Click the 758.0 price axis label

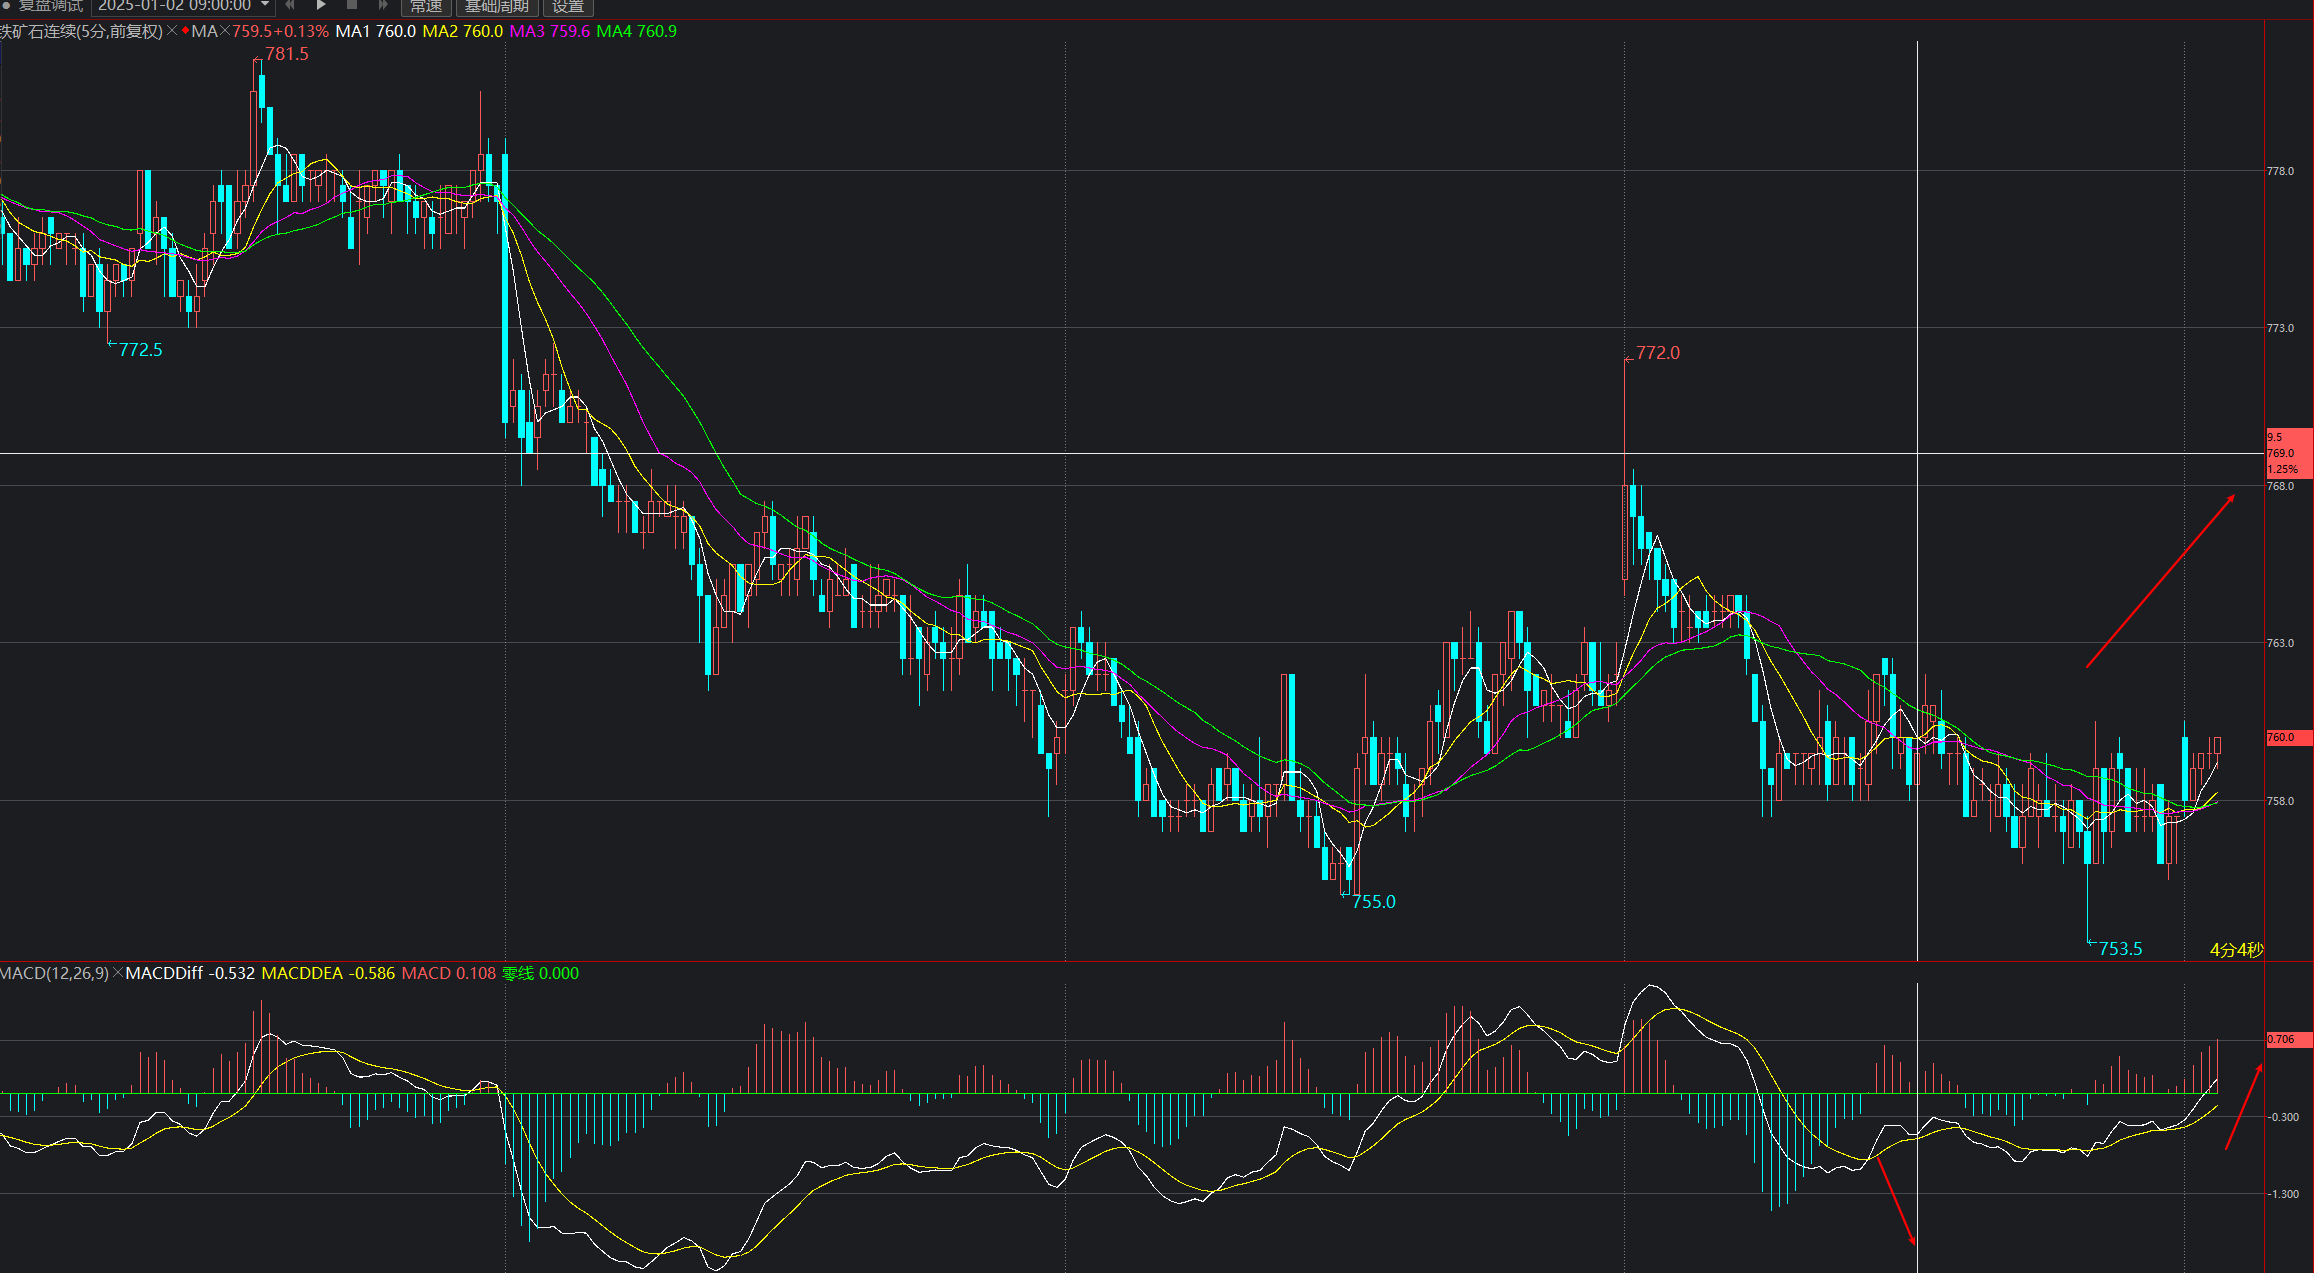[2280, 801]
